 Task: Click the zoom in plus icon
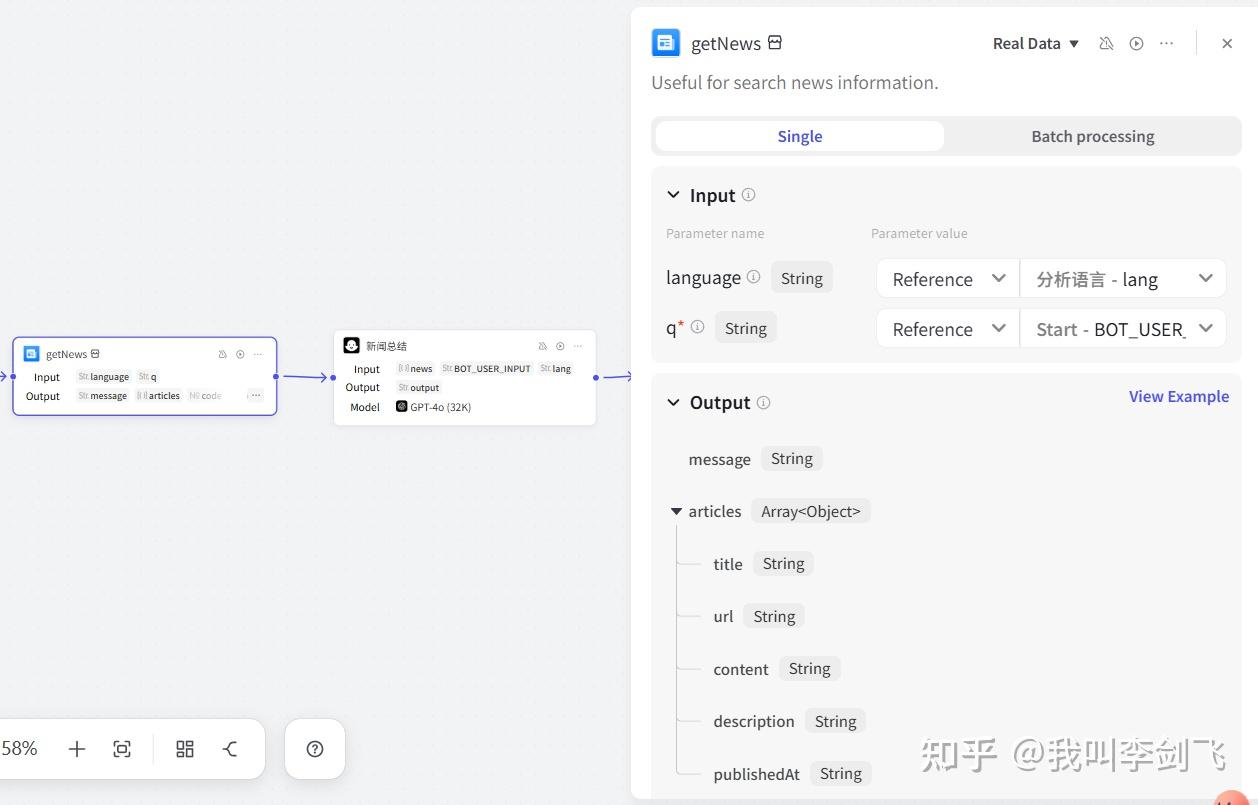click(77, 749)
